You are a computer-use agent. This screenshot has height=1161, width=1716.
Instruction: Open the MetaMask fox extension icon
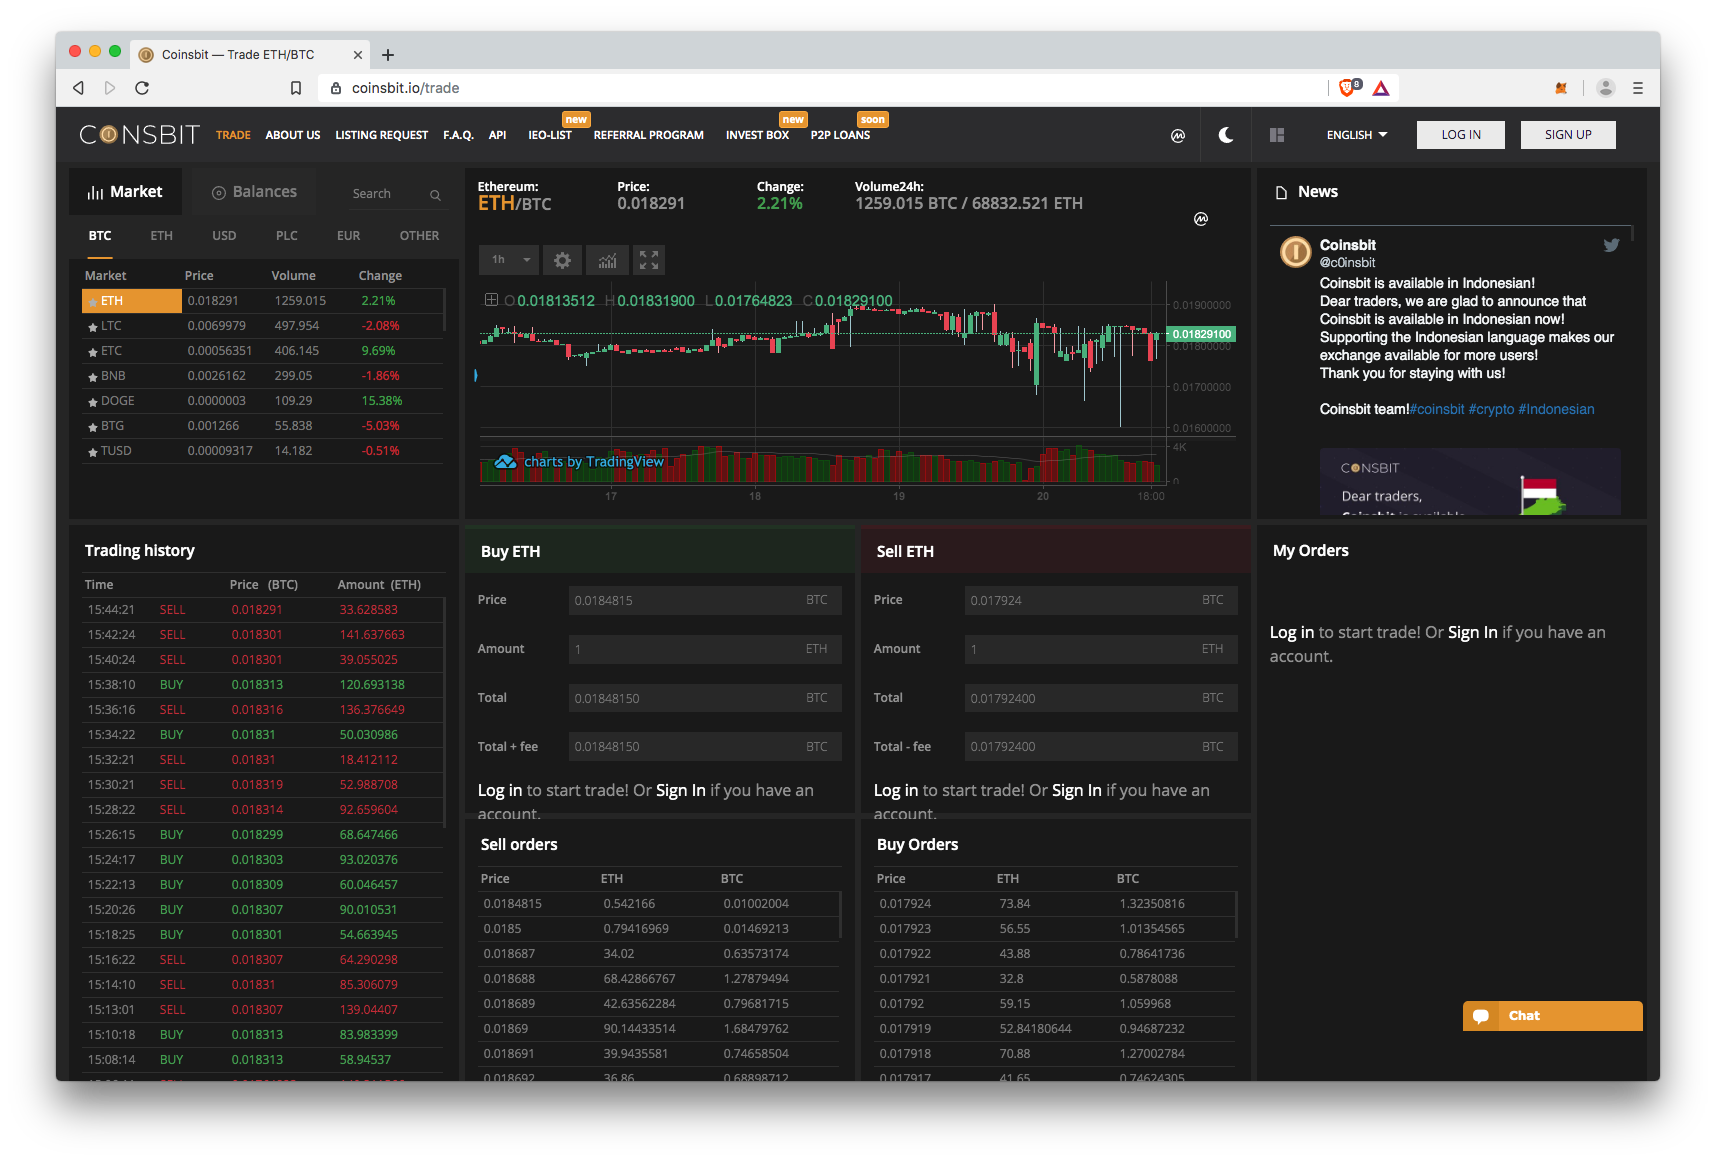[x=1561, y=88]
